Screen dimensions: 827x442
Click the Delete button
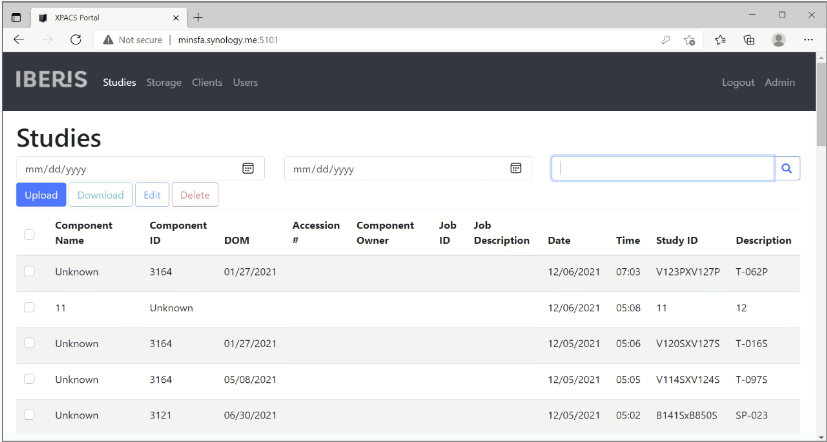coord(195,195)
